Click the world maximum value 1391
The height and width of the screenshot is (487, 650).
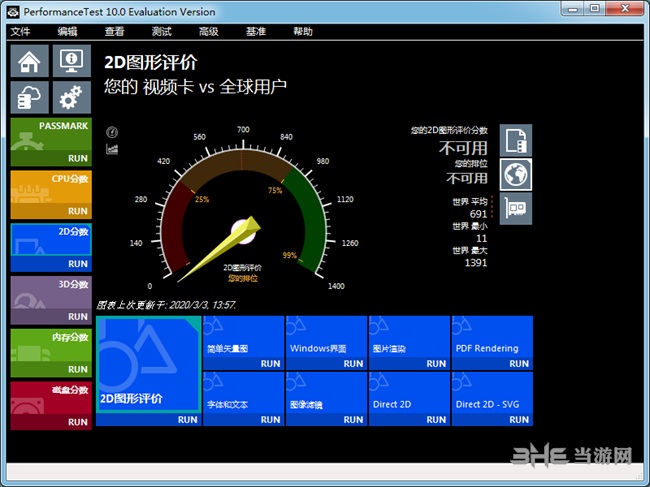[x=476, y=262]
